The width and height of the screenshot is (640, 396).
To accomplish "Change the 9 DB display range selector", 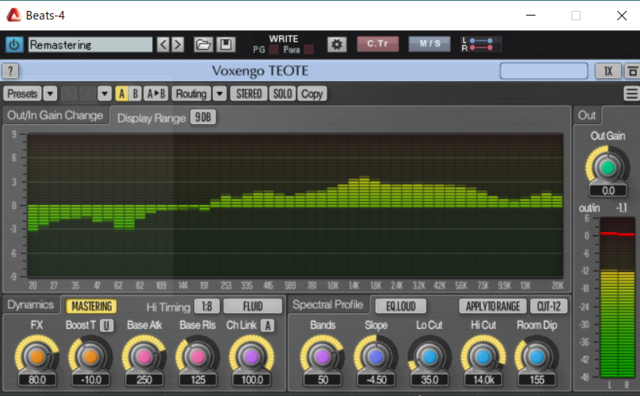I will [203, 118].
